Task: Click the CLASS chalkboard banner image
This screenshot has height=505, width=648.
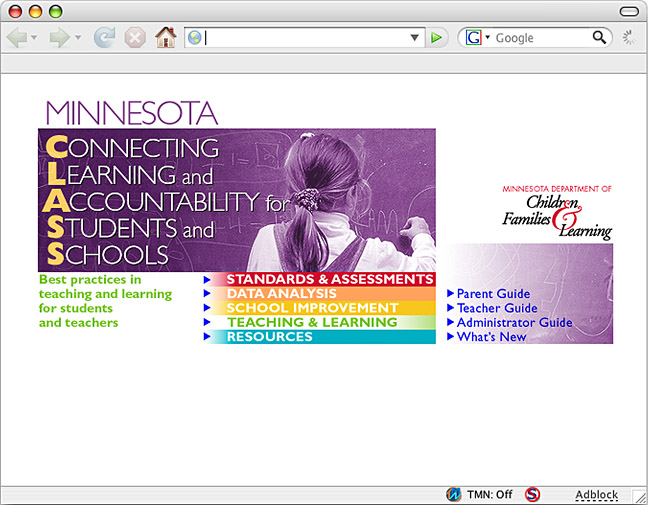Action: 237,200
